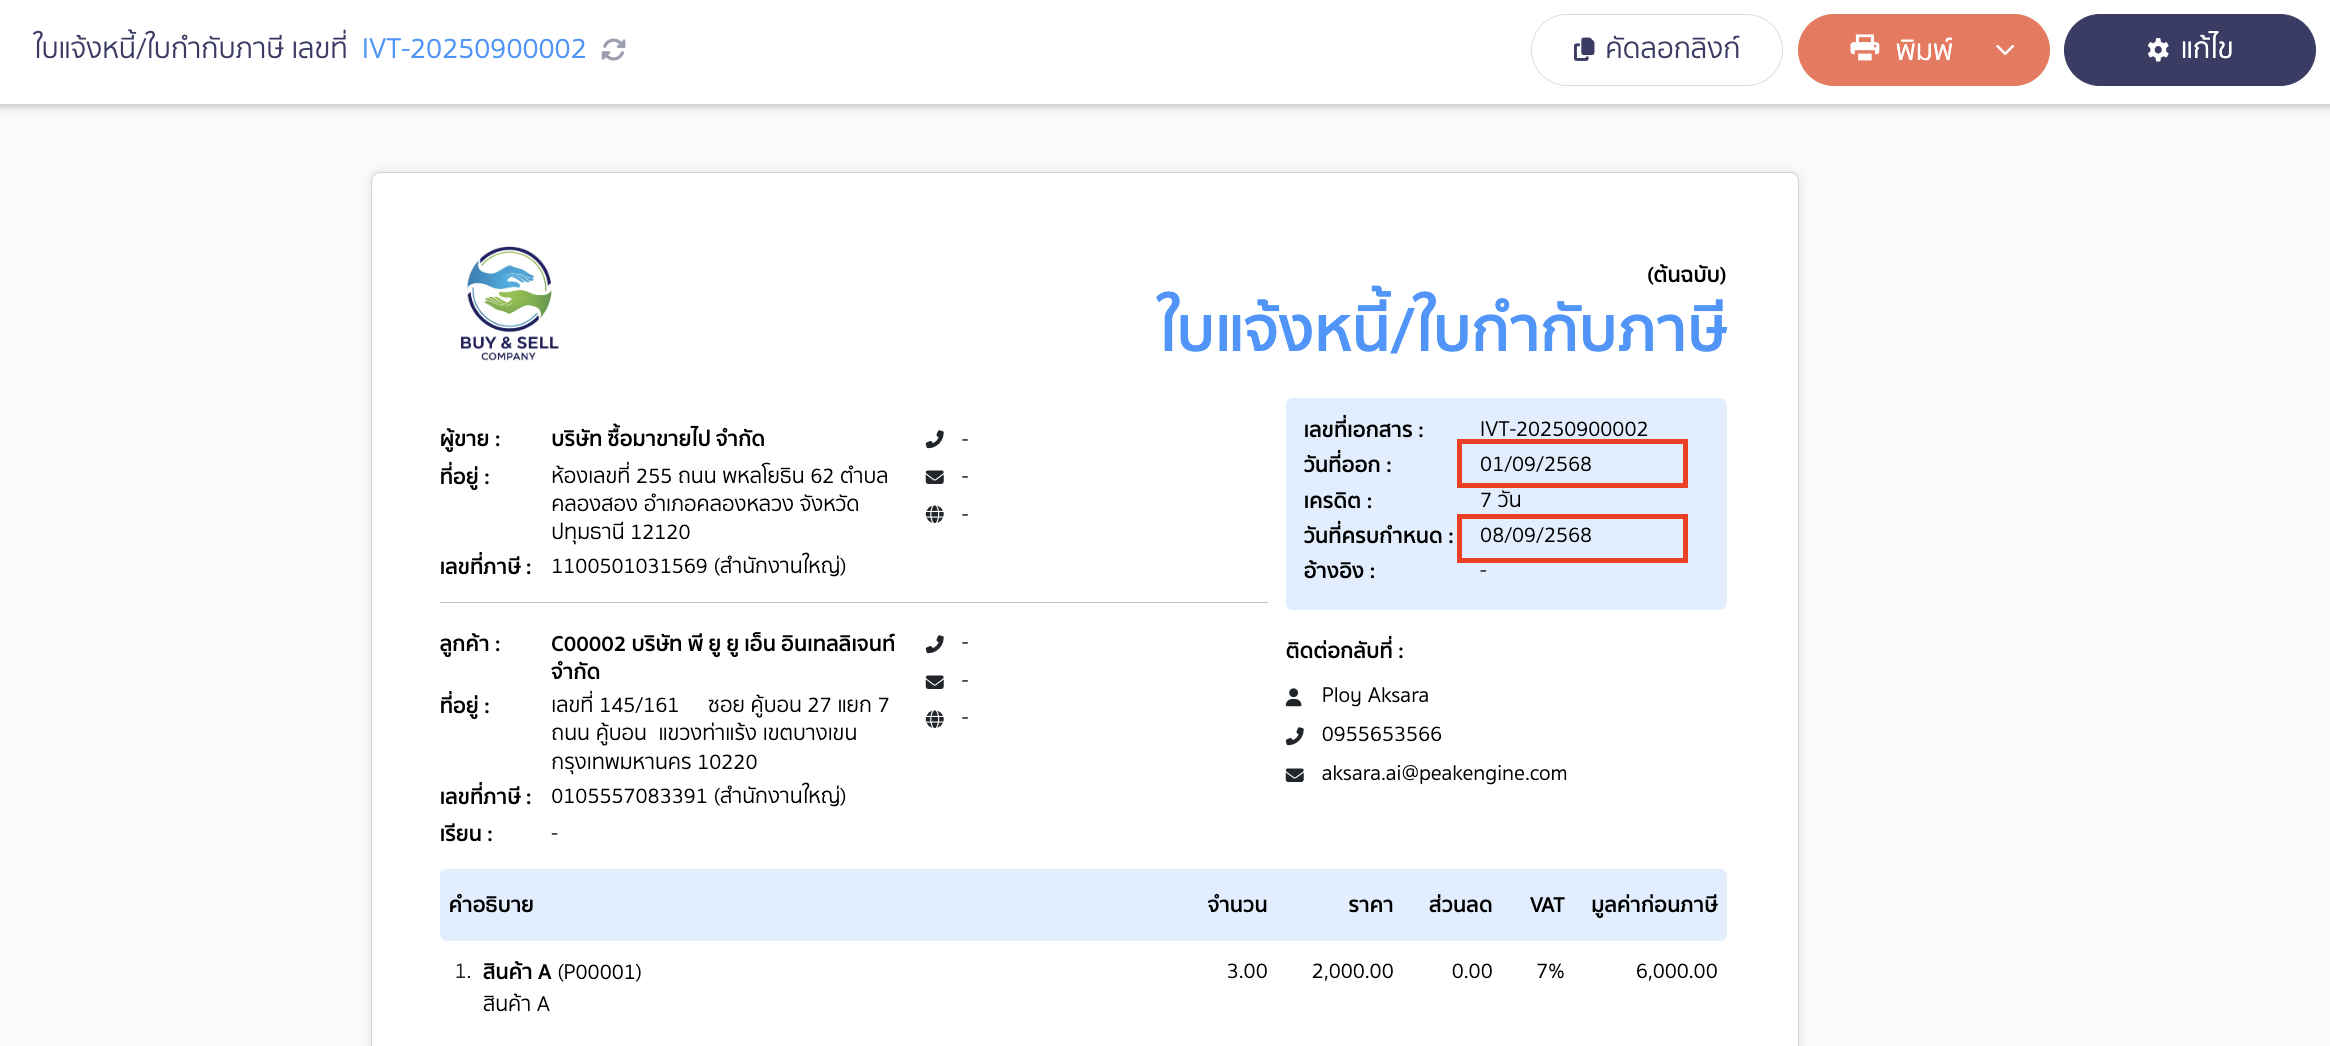Screen dimensions: 2330x1046
Task: Click the copy icon in คัดลอกลิงก์ button
Action: point(1584,49)
